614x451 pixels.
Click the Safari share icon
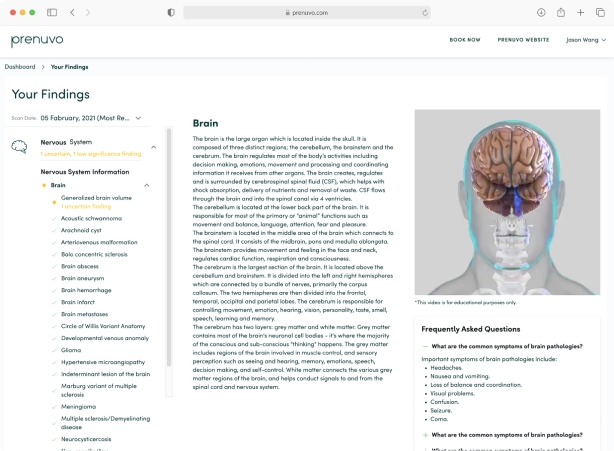click(x=561, y=13)
